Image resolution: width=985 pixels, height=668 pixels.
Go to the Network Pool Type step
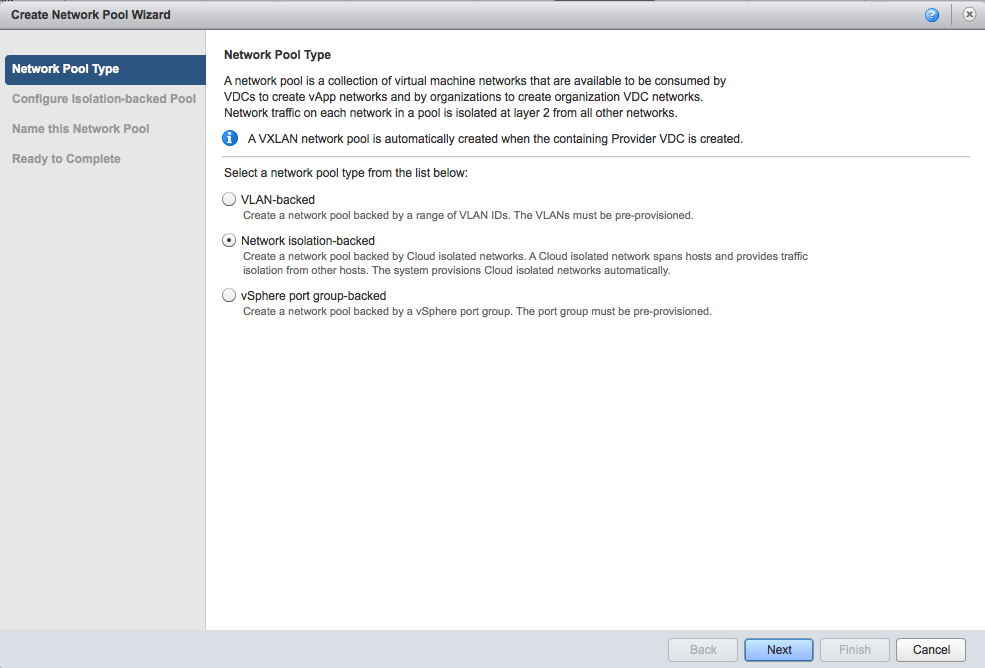point(66,69)
